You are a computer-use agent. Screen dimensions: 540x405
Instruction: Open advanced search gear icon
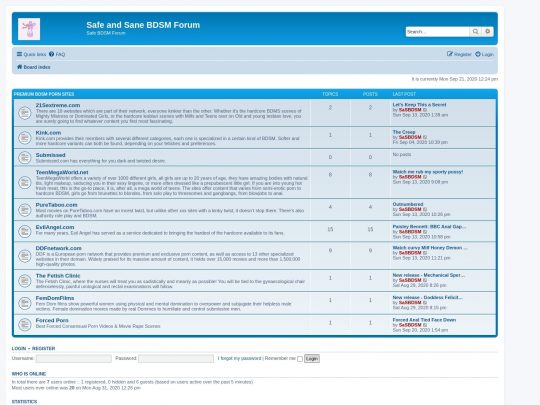pyautogui.click(x=488, y=32)
